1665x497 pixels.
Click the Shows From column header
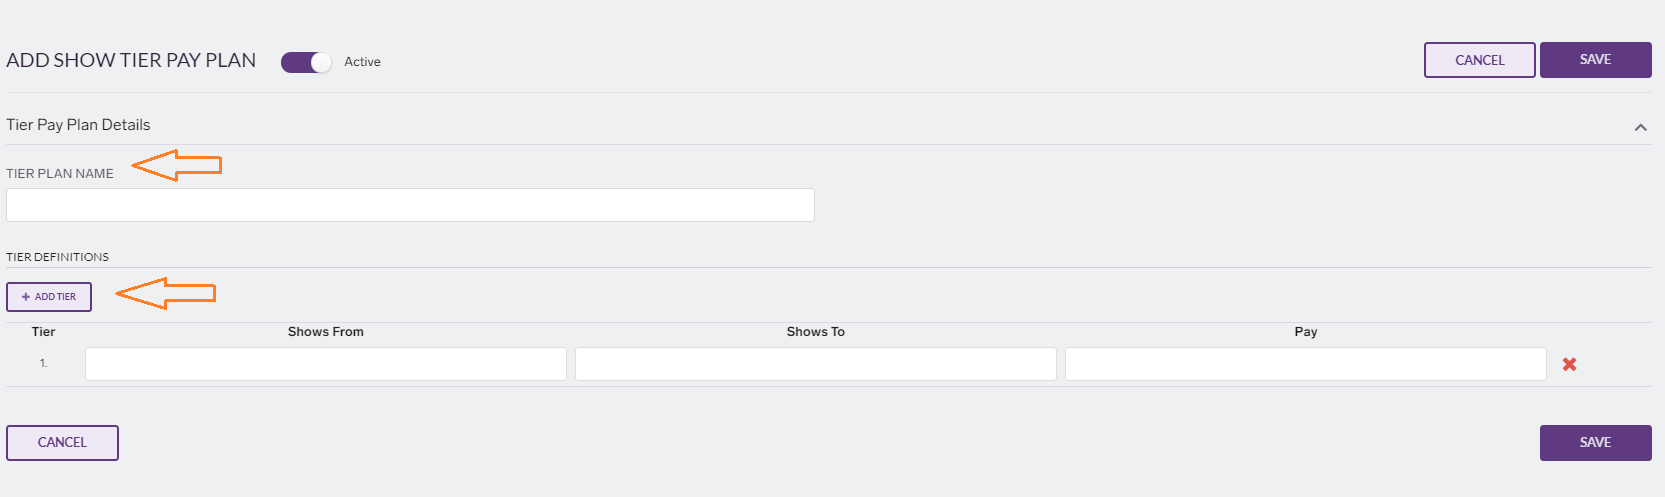[x=326, y=332]
